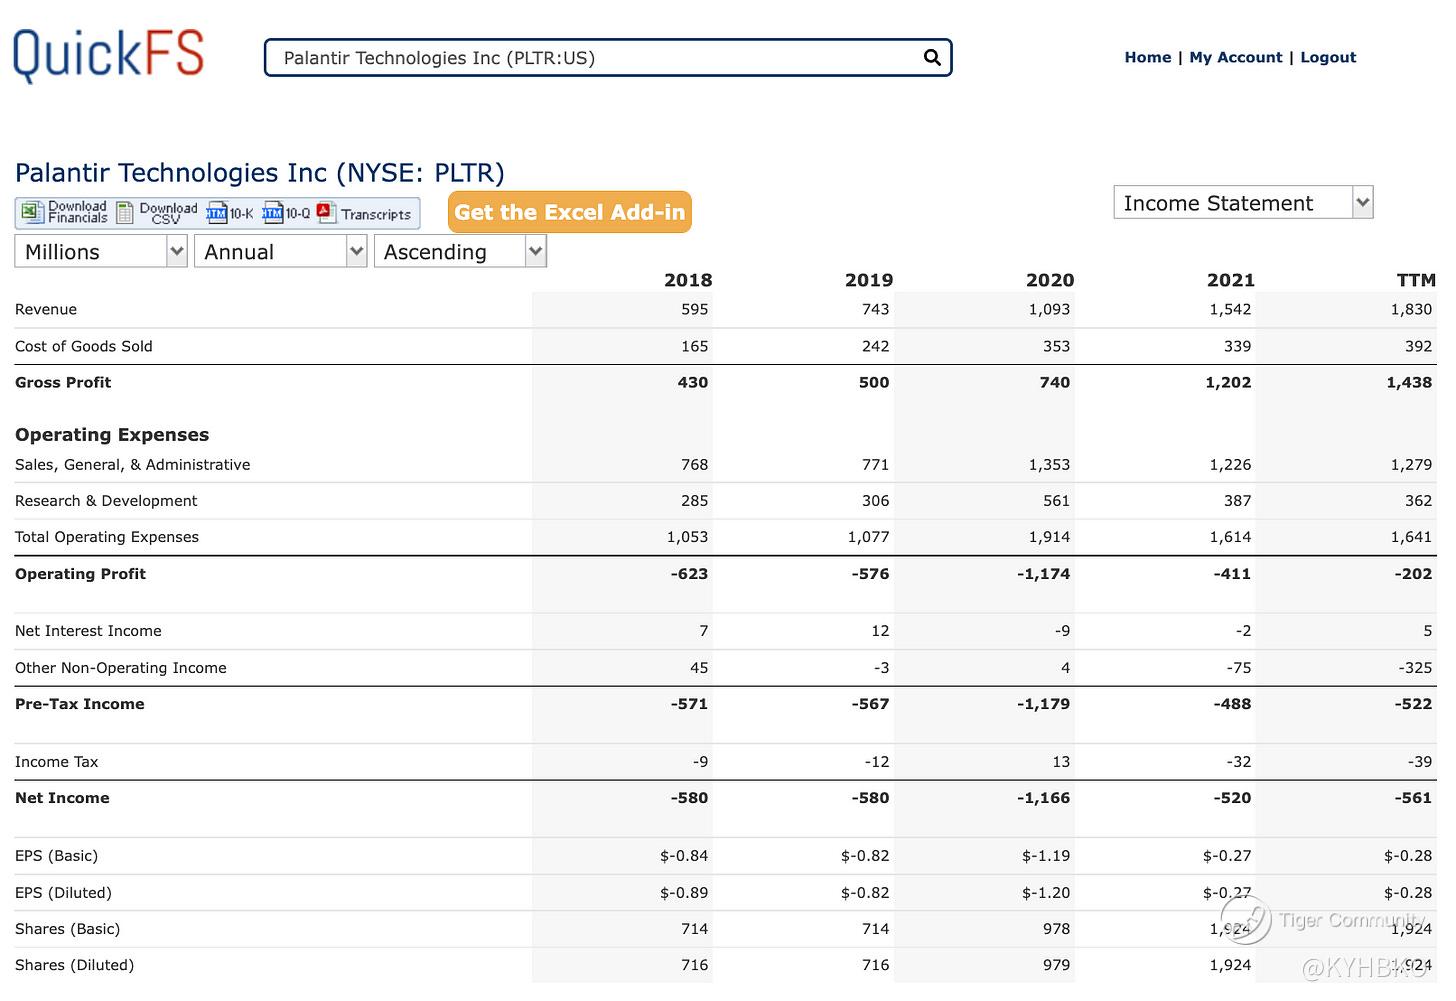This screenshot has width=1456, height=1001.
Task: Click the EPS (Diluted) row label
Action: point(63,893)
